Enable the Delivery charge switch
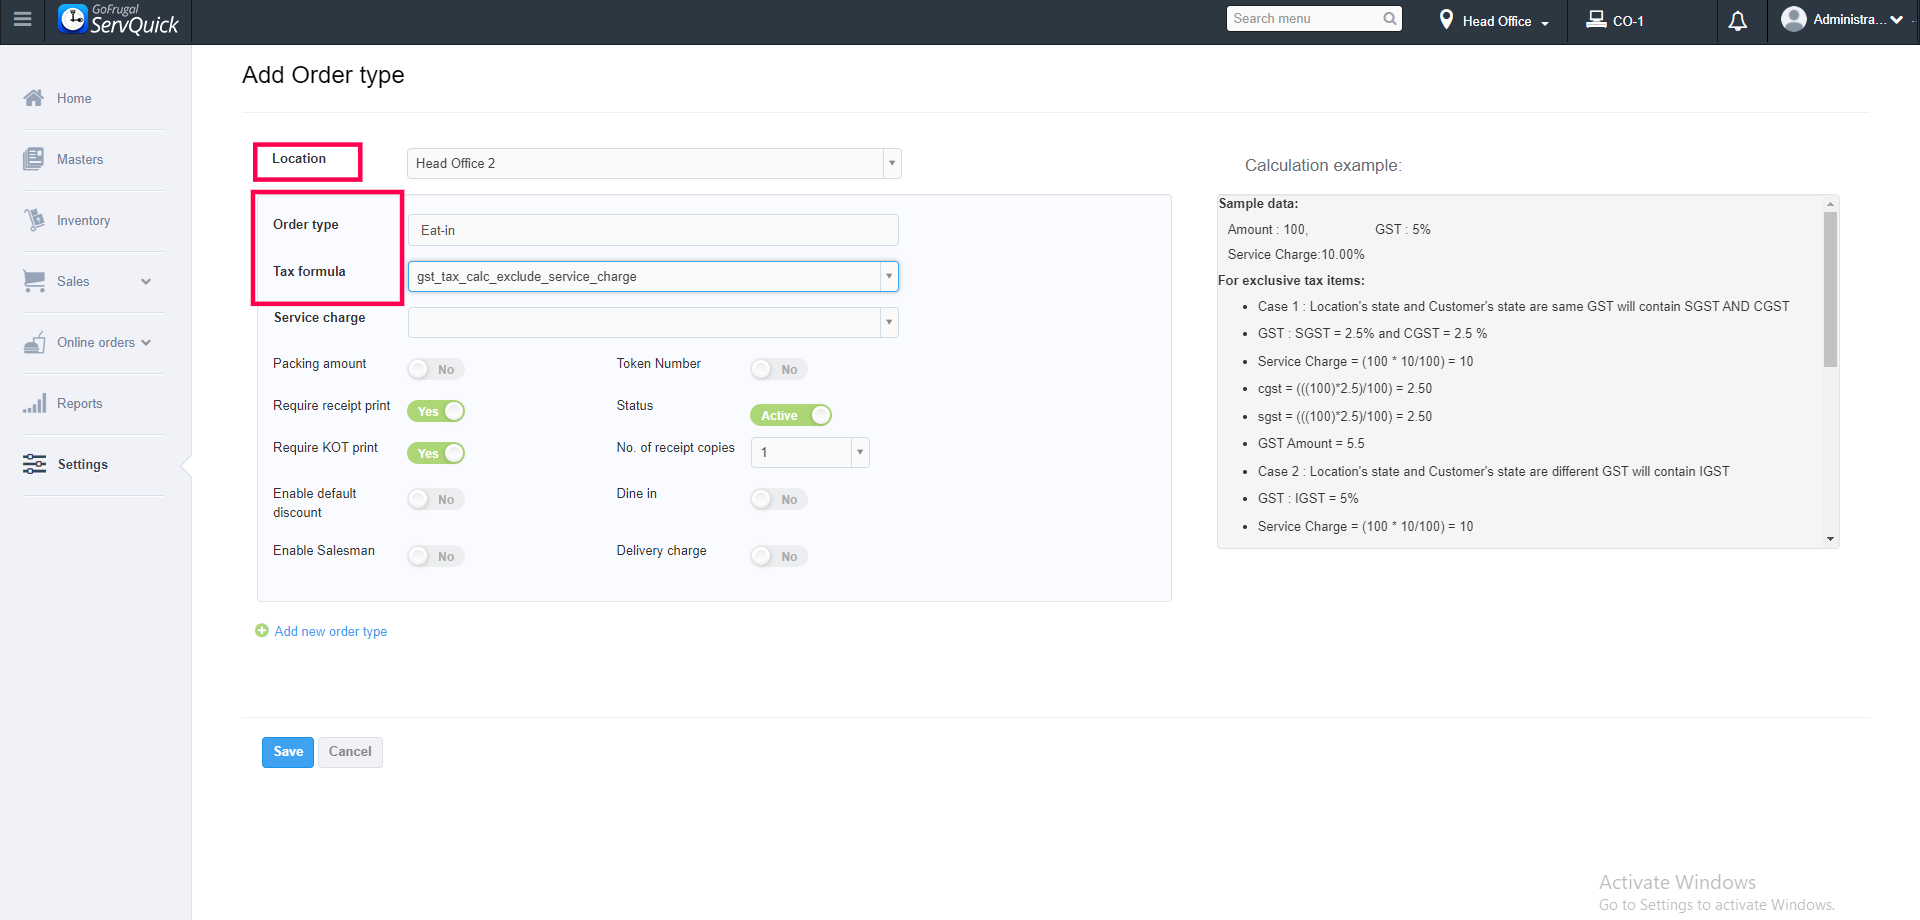Viewport: 1920px width, 920px height. [779, 556]
